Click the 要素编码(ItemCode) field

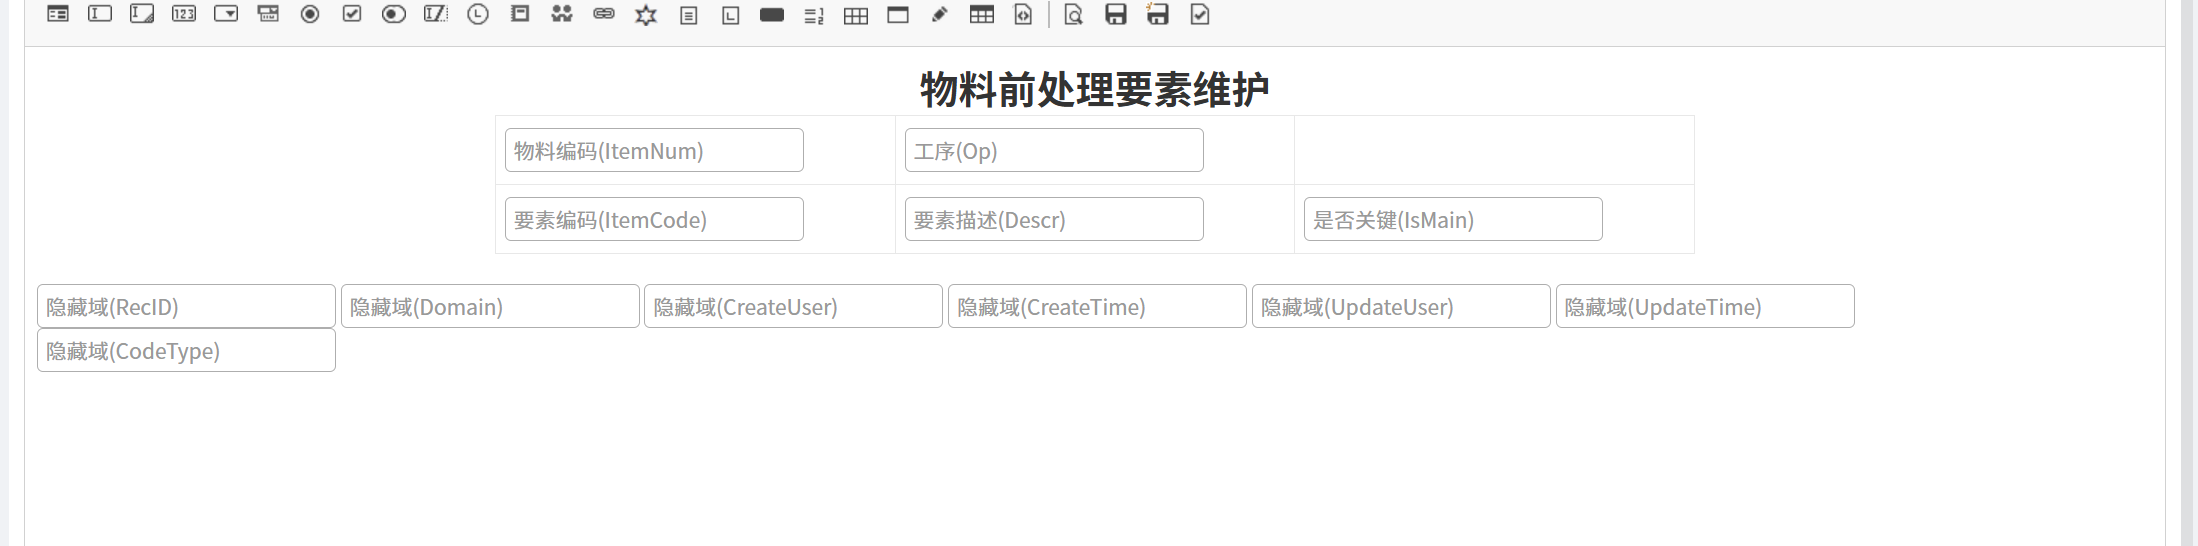[x=654, y=219]
